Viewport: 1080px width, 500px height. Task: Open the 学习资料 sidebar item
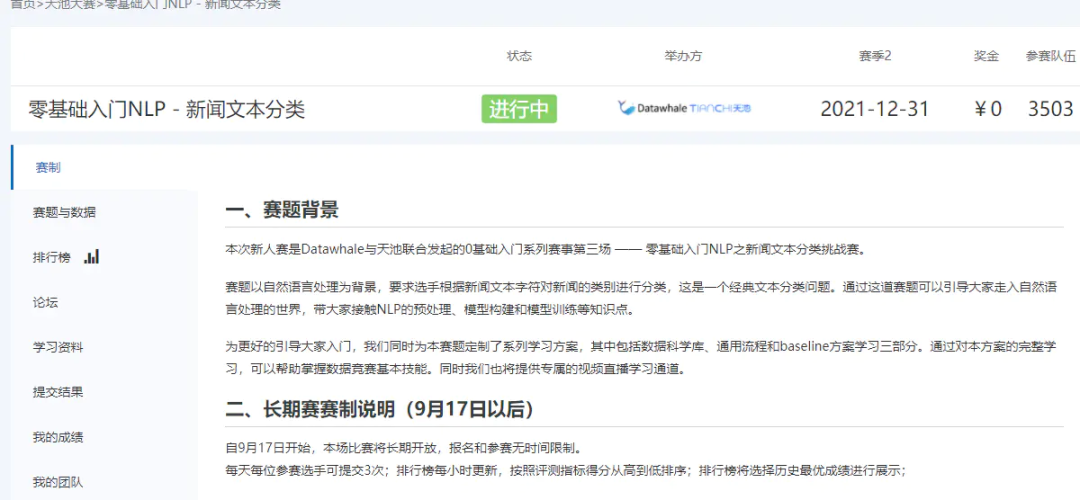coord(58,348)
